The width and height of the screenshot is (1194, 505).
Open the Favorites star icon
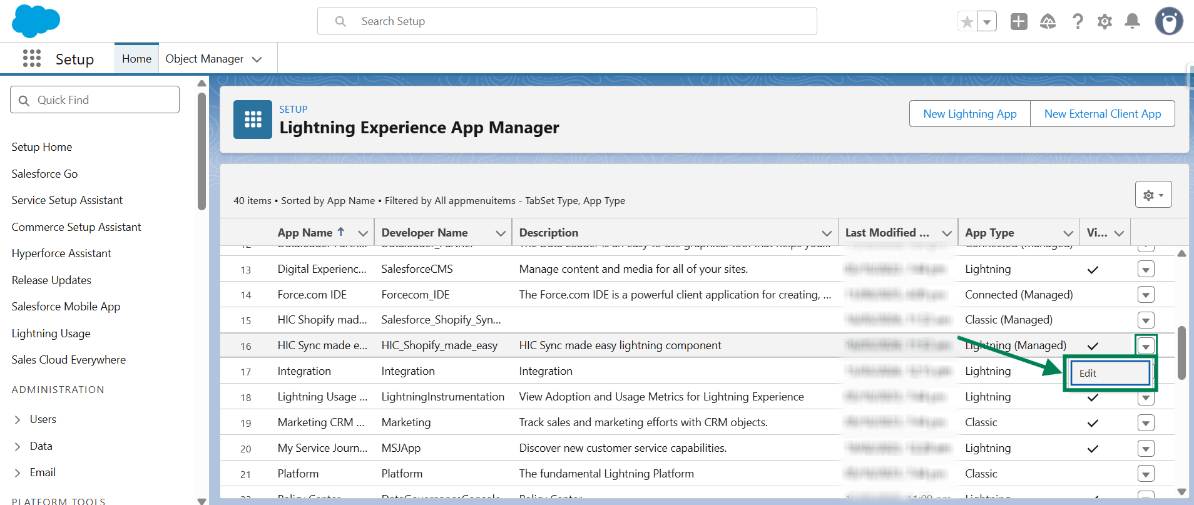966,22
